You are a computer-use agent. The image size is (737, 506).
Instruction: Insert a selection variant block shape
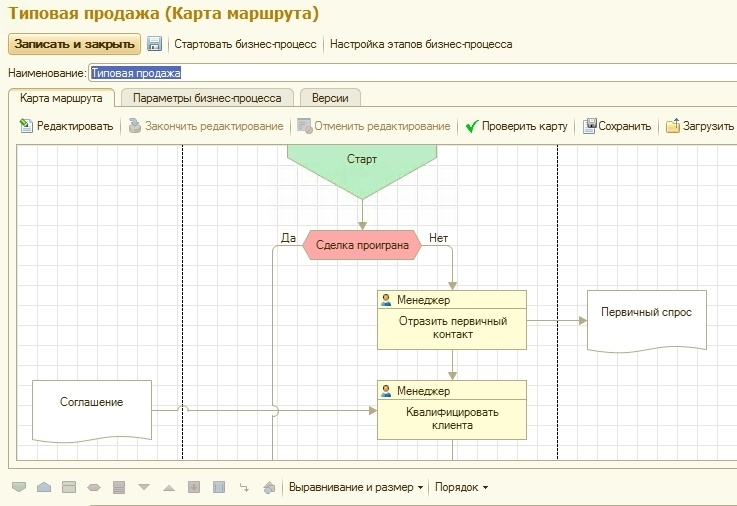click(119, 487)
